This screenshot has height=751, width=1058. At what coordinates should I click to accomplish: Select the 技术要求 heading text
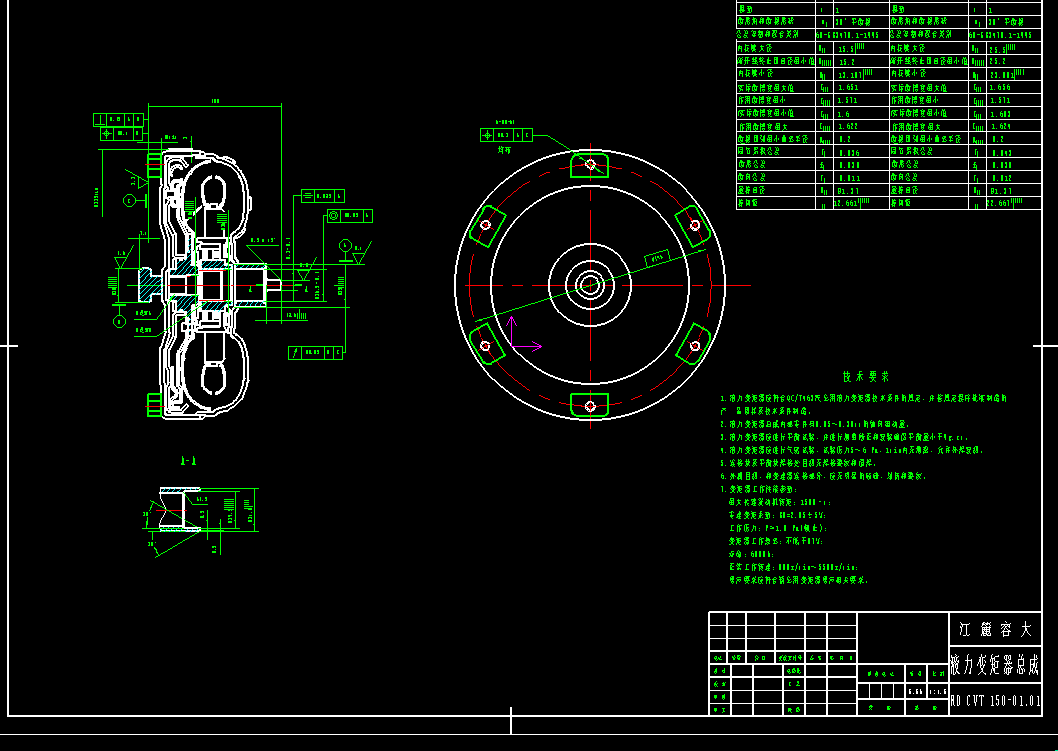[866, 377]
